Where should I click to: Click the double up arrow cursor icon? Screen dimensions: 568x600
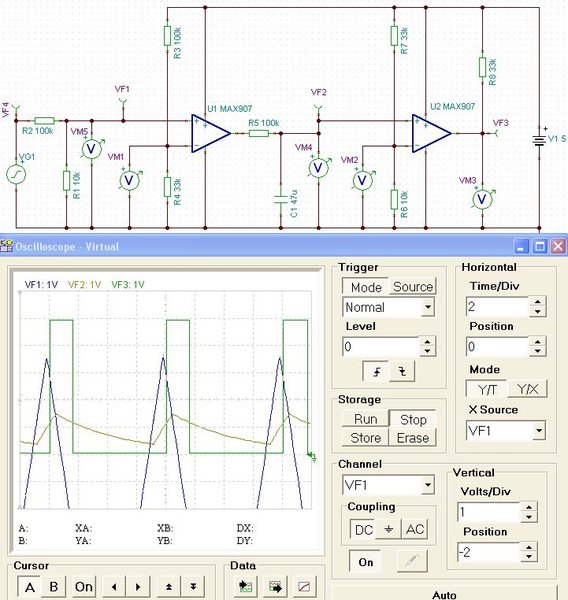(x=169, y=586)
